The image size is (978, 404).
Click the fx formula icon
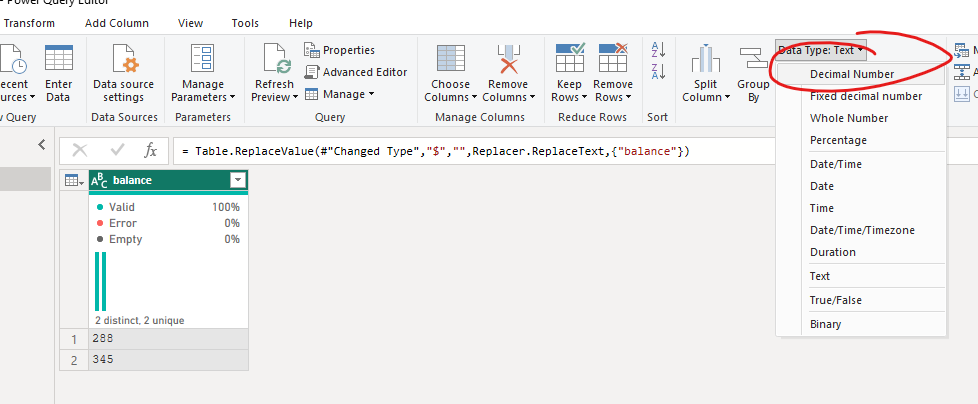click(x=150, y=150)
